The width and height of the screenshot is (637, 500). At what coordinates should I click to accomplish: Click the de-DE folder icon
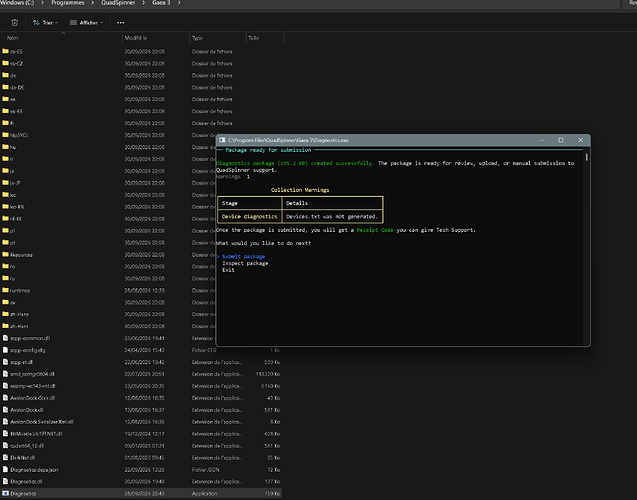coord(5,87)
